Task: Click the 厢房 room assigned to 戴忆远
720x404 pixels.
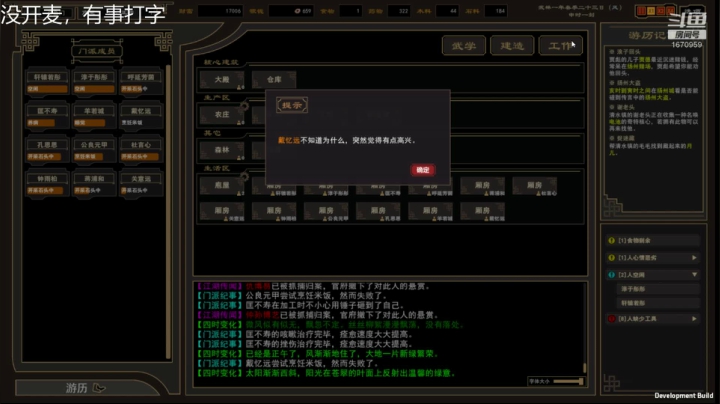Action: [x=482, y=213]
